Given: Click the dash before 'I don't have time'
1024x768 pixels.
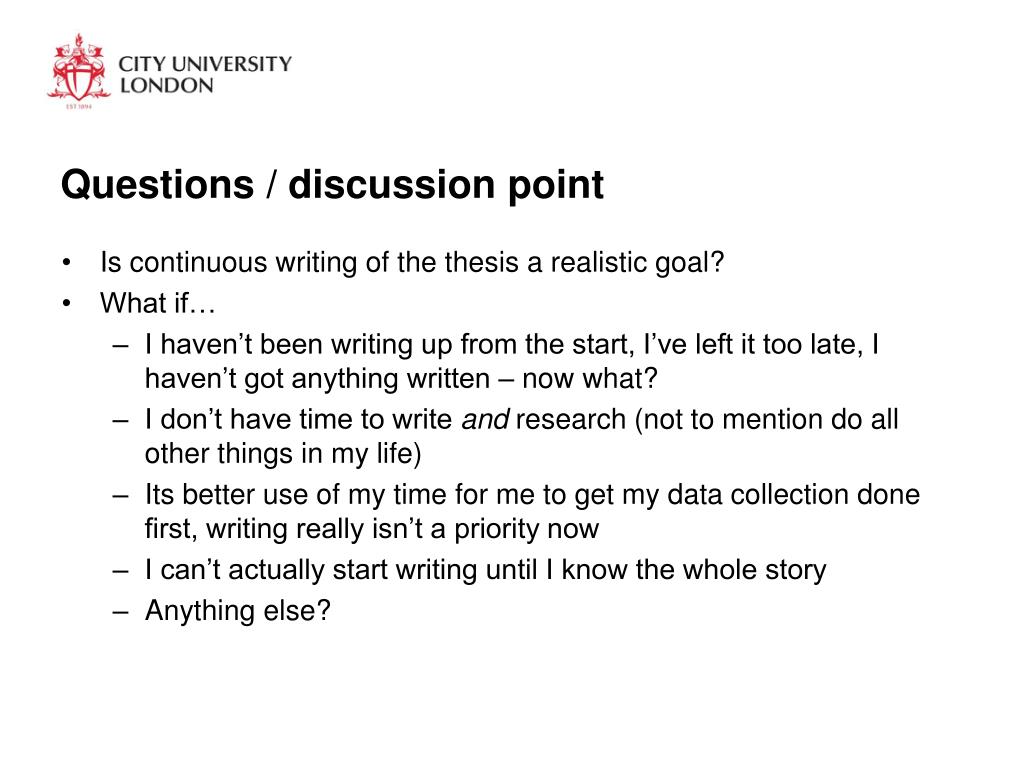Looking at the screenshot, I should click(x=120, y=420).
